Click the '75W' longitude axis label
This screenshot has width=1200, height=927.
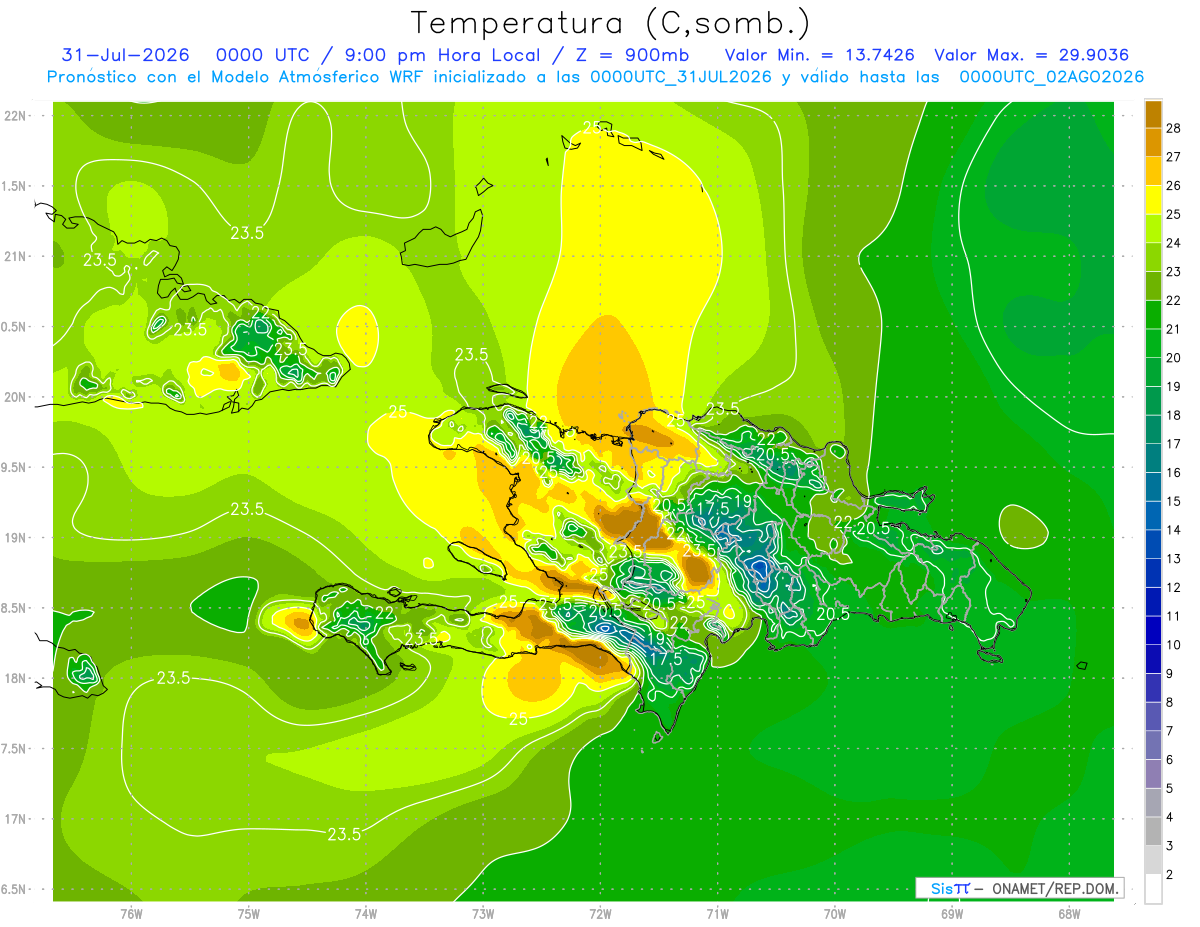(249, 913)
